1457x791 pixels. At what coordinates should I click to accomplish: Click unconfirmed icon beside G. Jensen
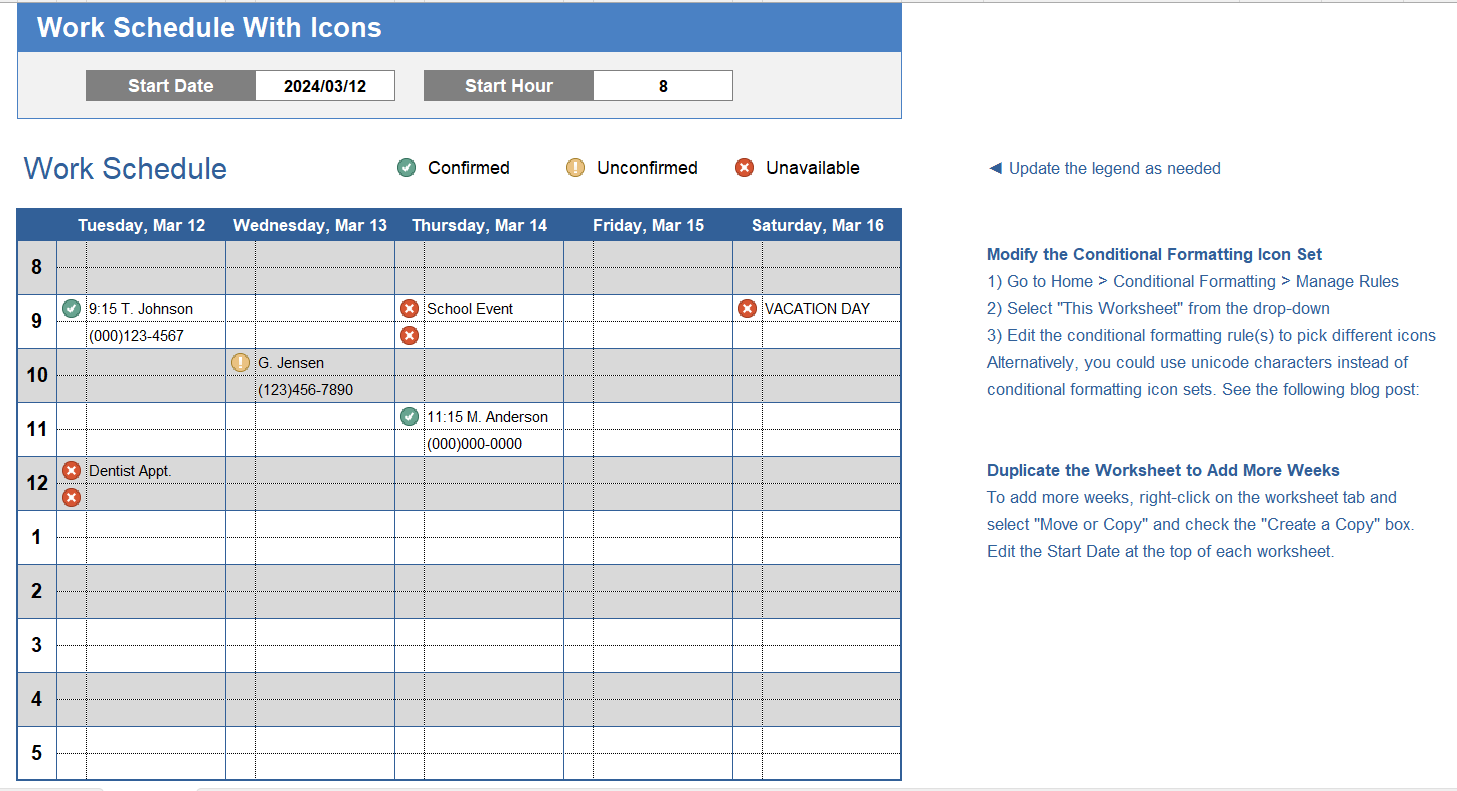[x=240, y=363]
